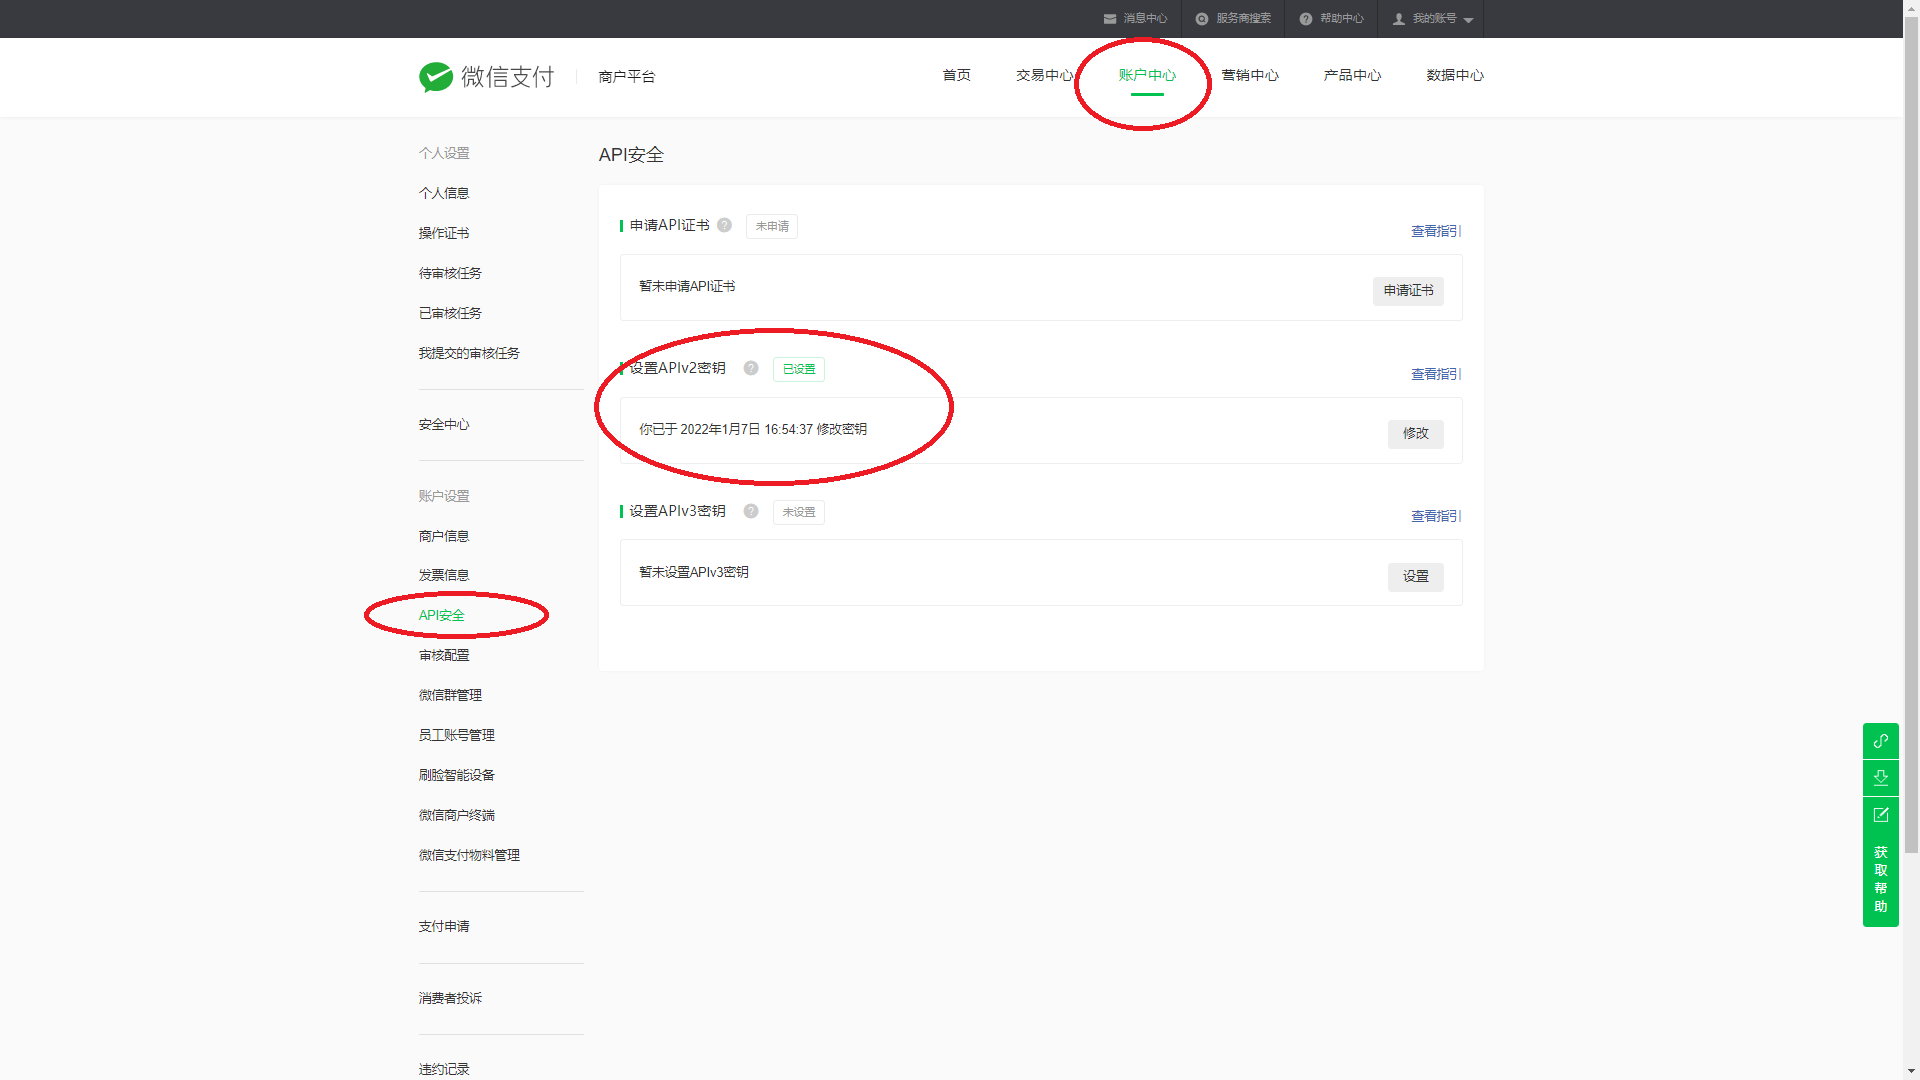Click the service provider search icon
The image size is (1920, 1080).
[1202, 19]
